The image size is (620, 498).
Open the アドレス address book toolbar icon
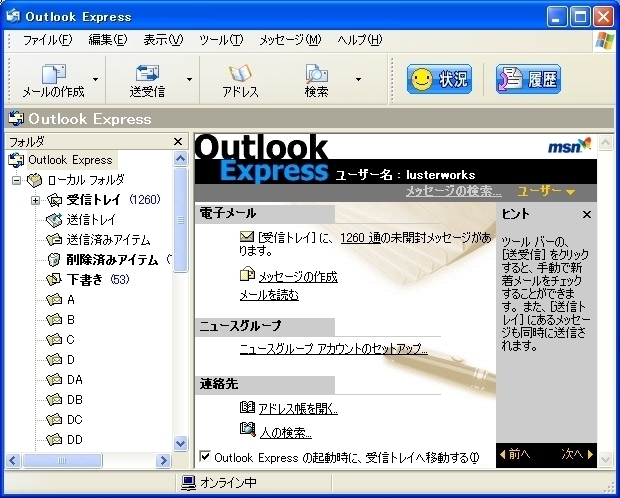pyautogui.click(x=240, y=73)
